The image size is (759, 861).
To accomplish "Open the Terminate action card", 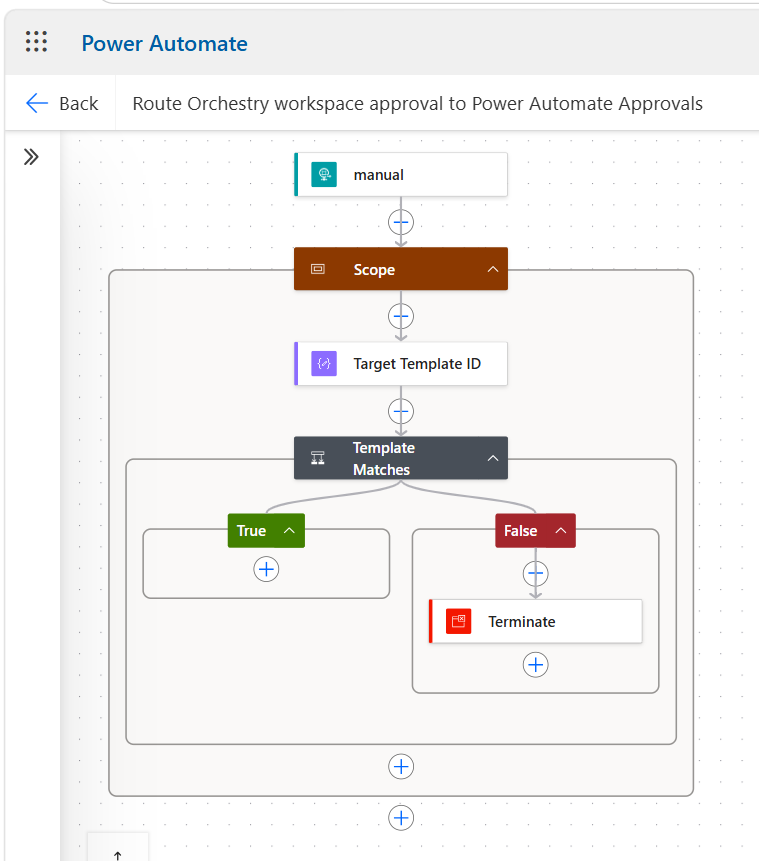I will click(535, 622).
